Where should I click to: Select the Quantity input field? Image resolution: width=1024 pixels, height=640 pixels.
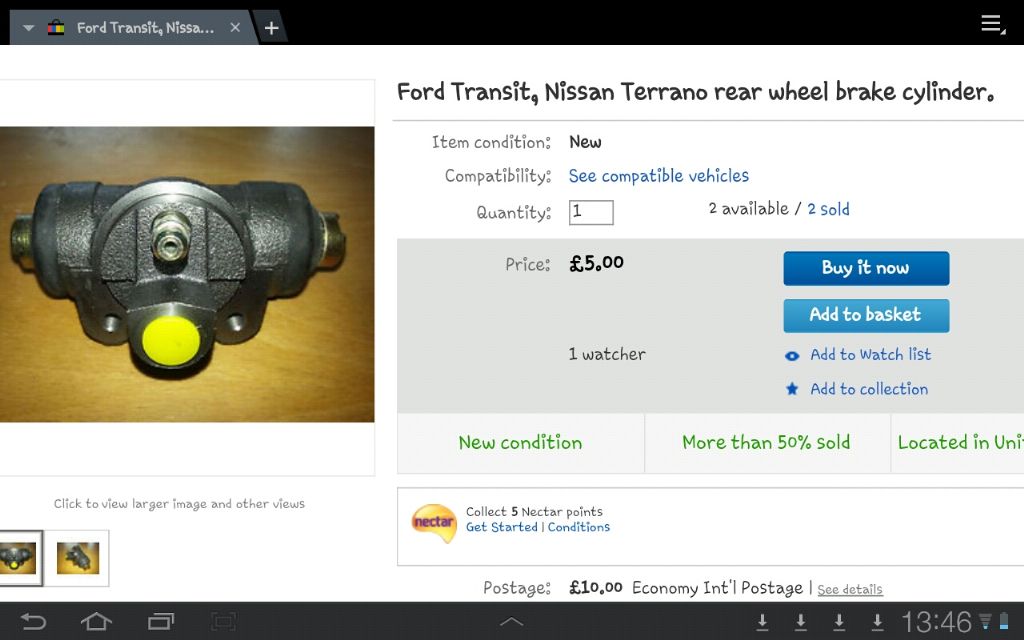(x=591, y=212)
